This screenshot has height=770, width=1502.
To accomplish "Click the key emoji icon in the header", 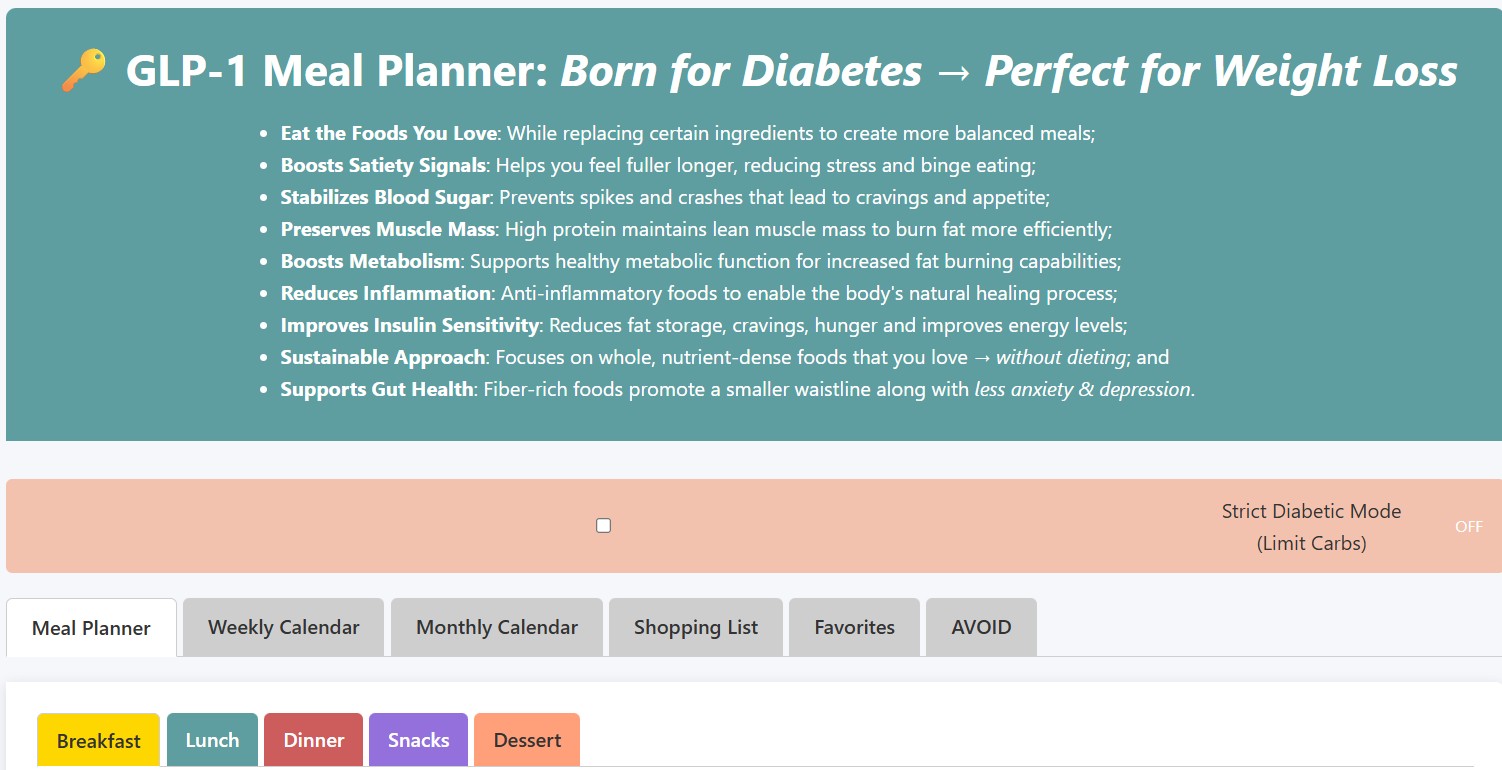I will [84, 71].
